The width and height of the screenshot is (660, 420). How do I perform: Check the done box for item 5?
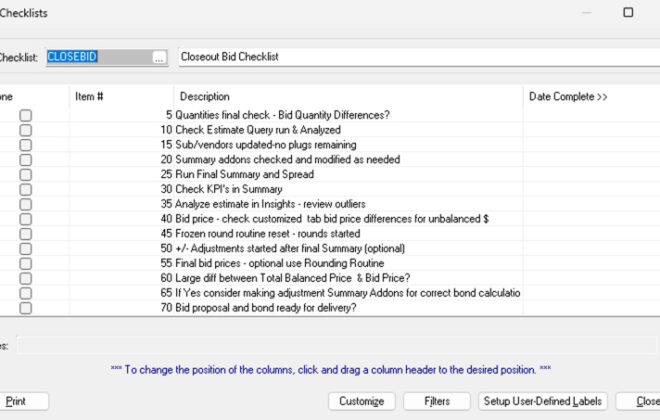point(25,116)
